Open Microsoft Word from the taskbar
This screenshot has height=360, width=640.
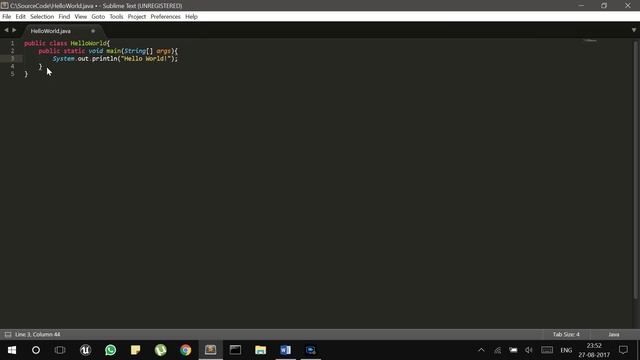(x=286, y=350)
